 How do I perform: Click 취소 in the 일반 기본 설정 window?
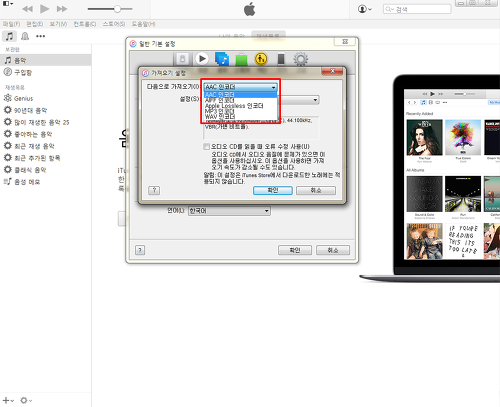click(333, 250)
